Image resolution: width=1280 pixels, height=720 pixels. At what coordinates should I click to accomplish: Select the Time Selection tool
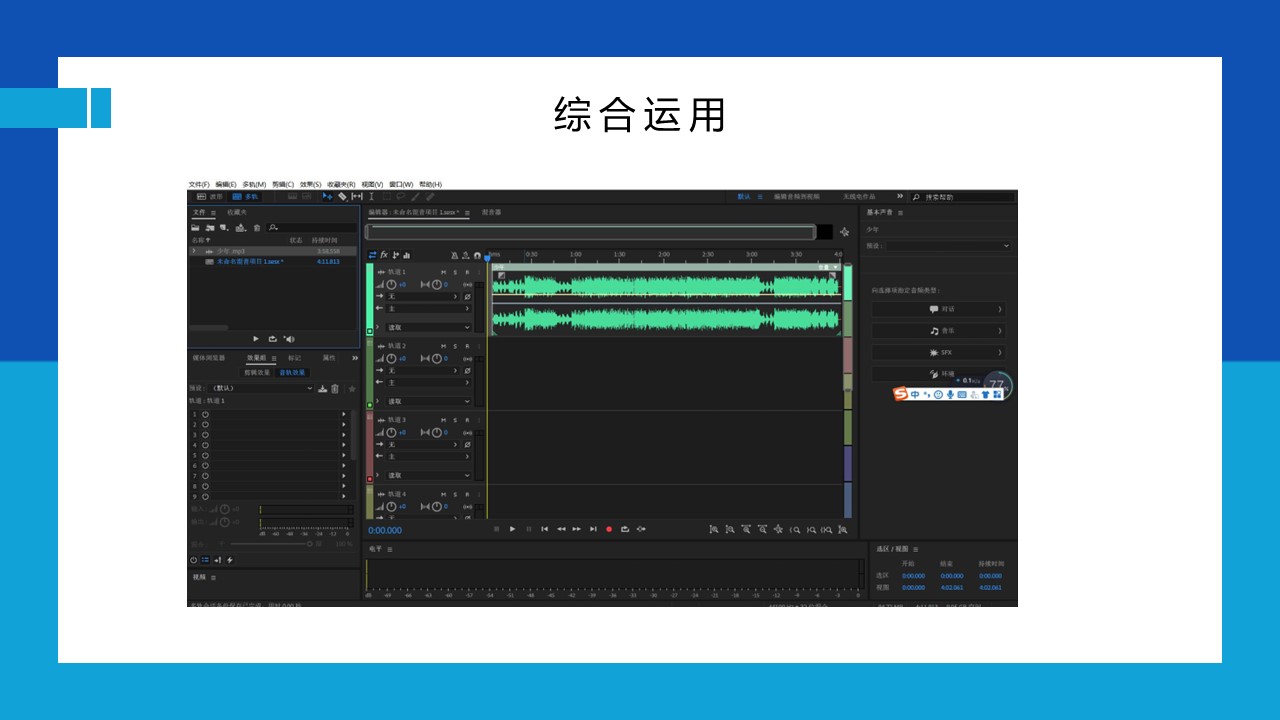[371, 197]
